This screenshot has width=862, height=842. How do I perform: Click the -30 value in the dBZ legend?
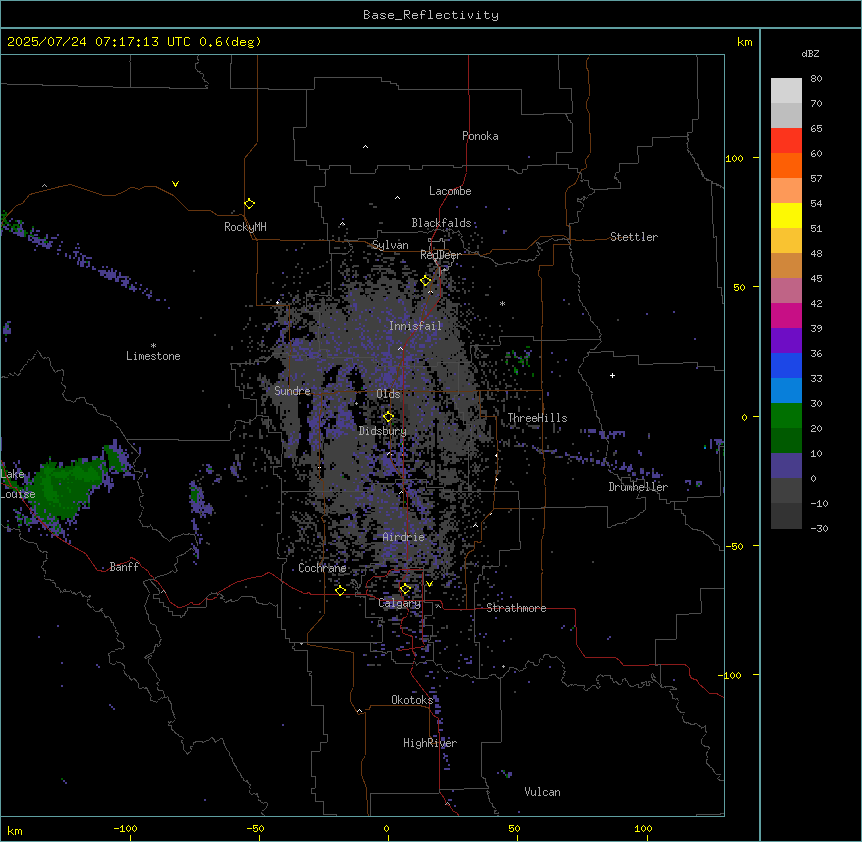(x=819, y=529)
